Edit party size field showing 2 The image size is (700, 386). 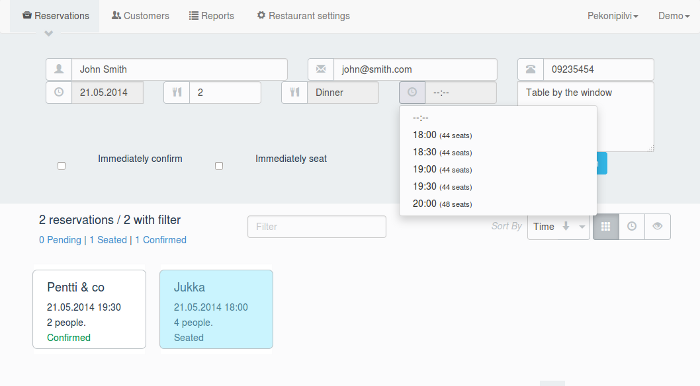coord(225,92)
